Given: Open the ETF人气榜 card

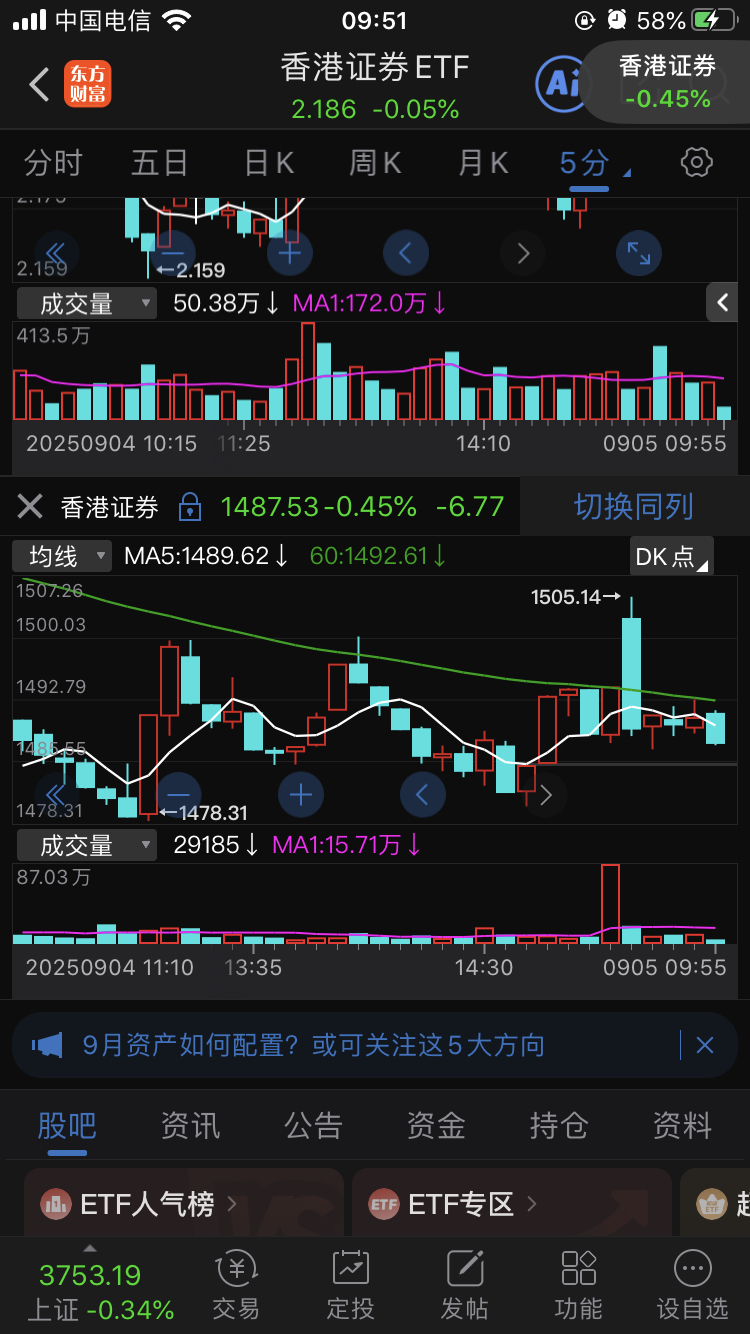Looking at the screenshot, I should click(x=184, y=1203).
